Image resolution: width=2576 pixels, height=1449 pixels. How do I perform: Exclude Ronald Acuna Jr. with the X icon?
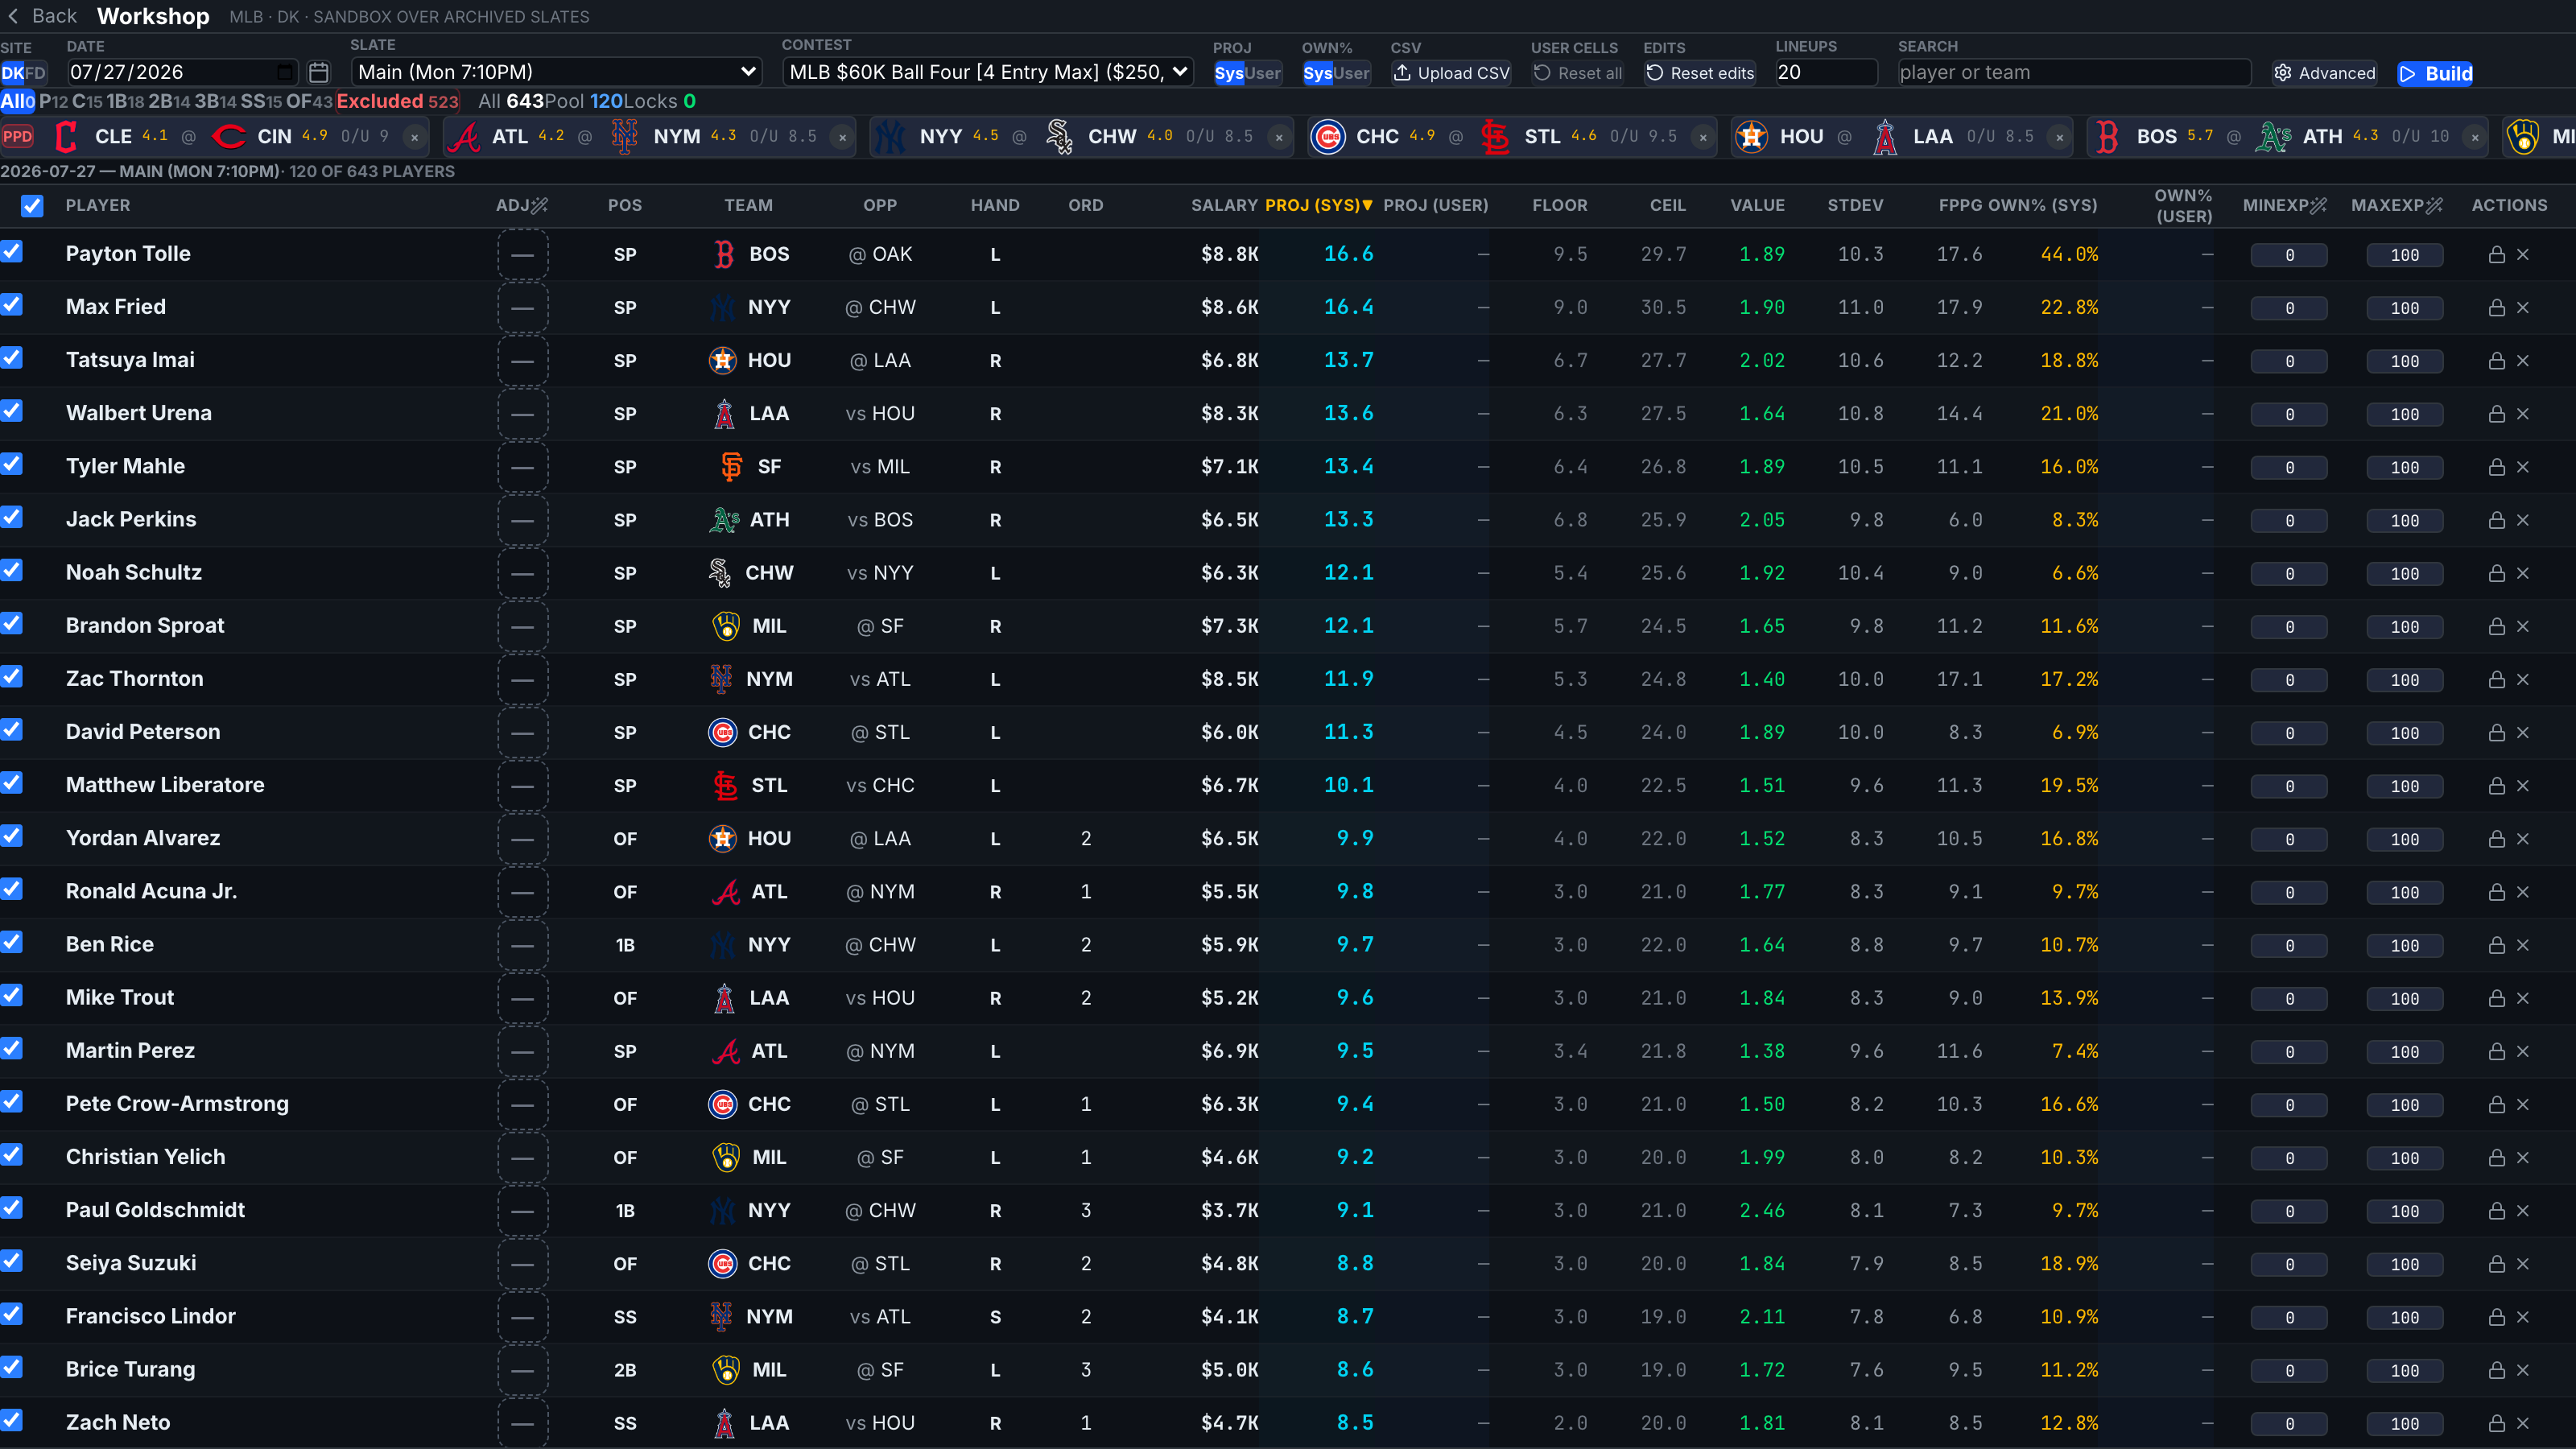[x=2523, y=892]
